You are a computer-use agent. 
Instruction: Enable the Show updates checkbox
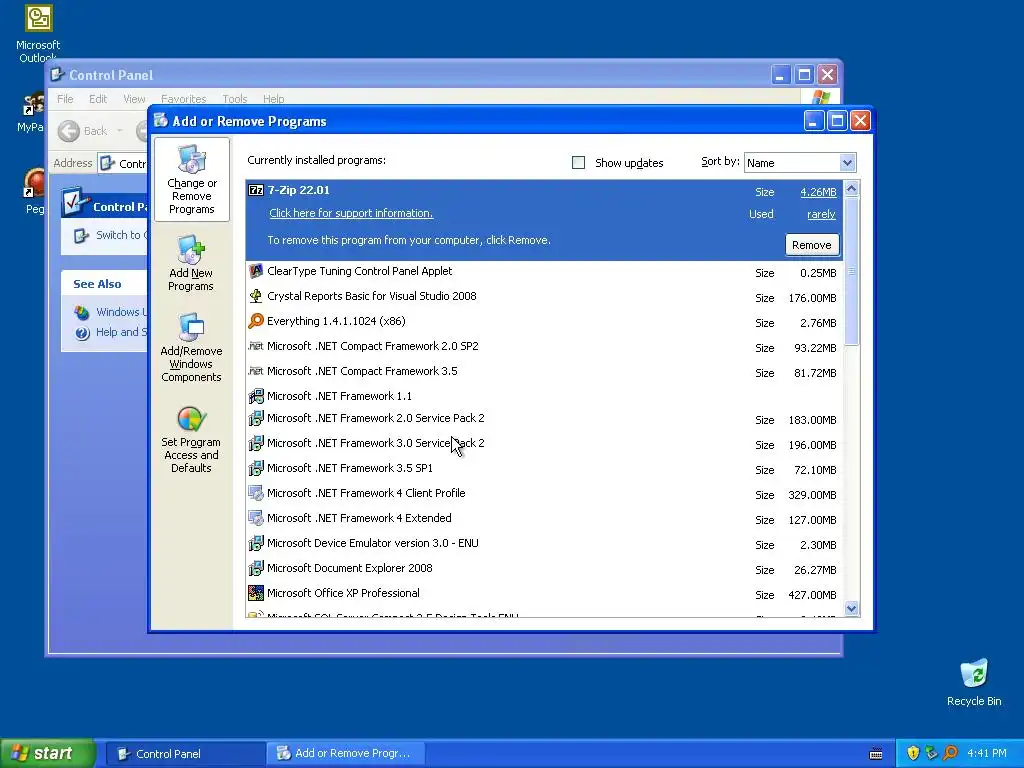(x=578, y=163)
